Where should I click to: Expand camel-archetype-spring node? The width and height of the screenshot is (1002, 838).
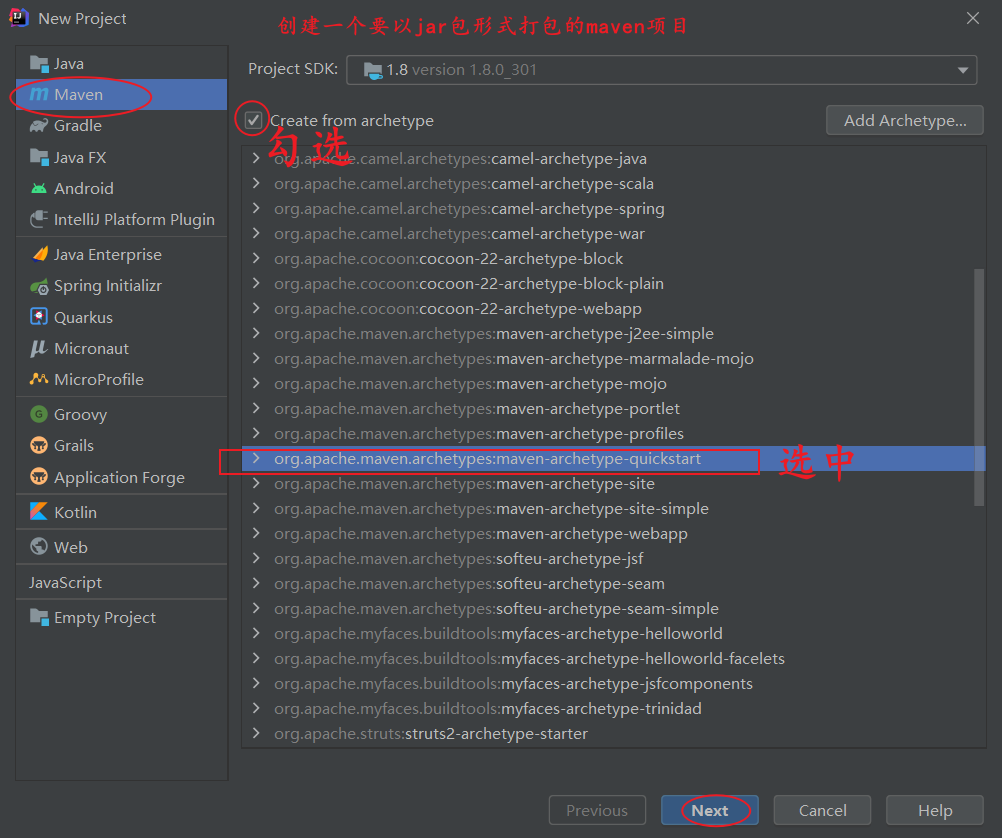[256, 208]
